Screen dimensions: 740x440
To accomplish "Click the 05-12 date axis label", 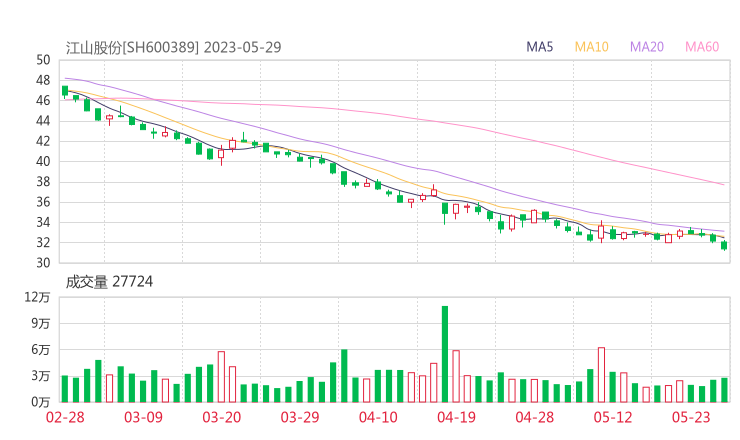I will coord(613,417).
